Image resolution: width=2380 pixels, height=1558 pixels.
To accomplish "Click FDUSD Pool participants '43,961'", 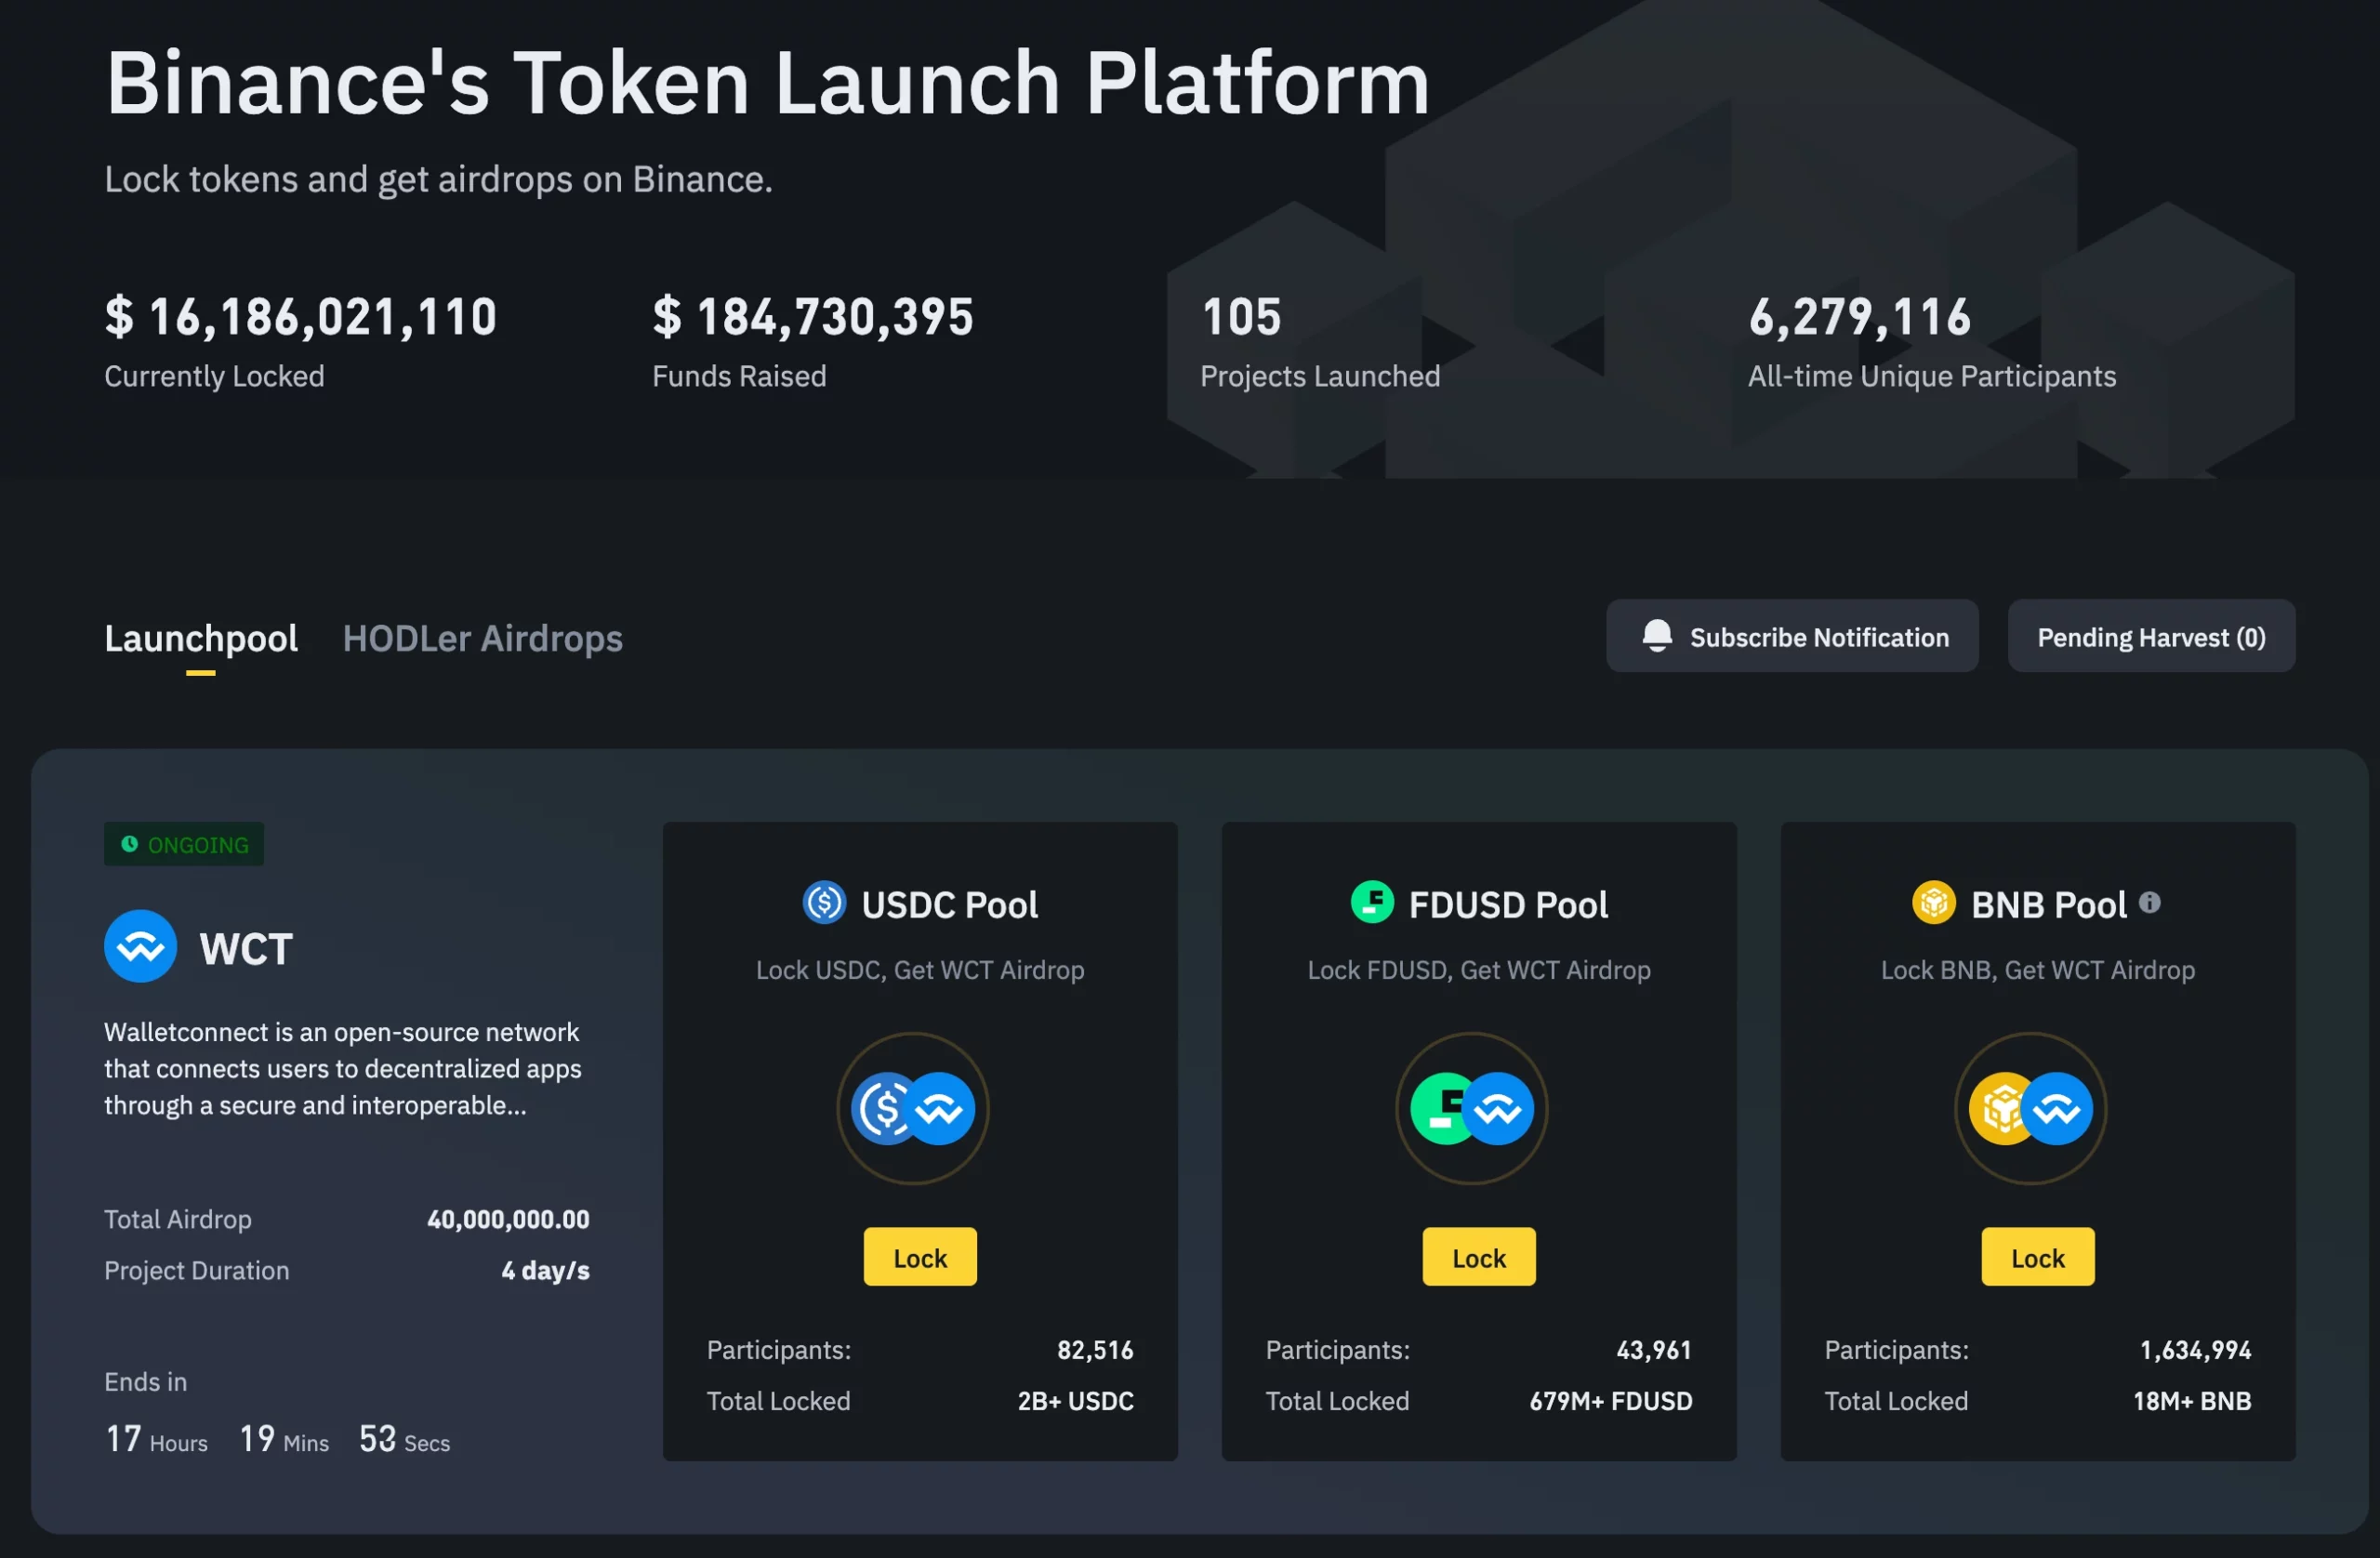I will (1654, 1350).
